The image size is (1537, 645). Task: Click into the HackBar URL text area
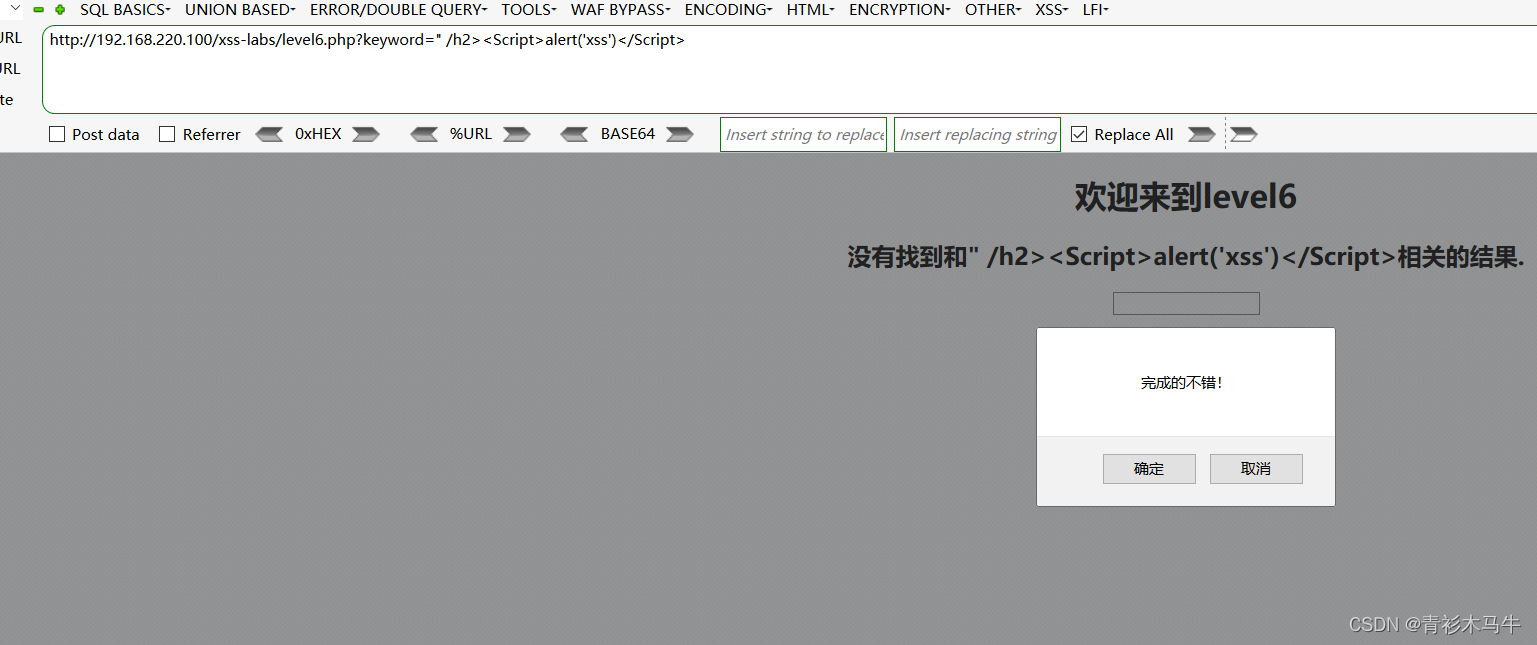click(789, 70)
